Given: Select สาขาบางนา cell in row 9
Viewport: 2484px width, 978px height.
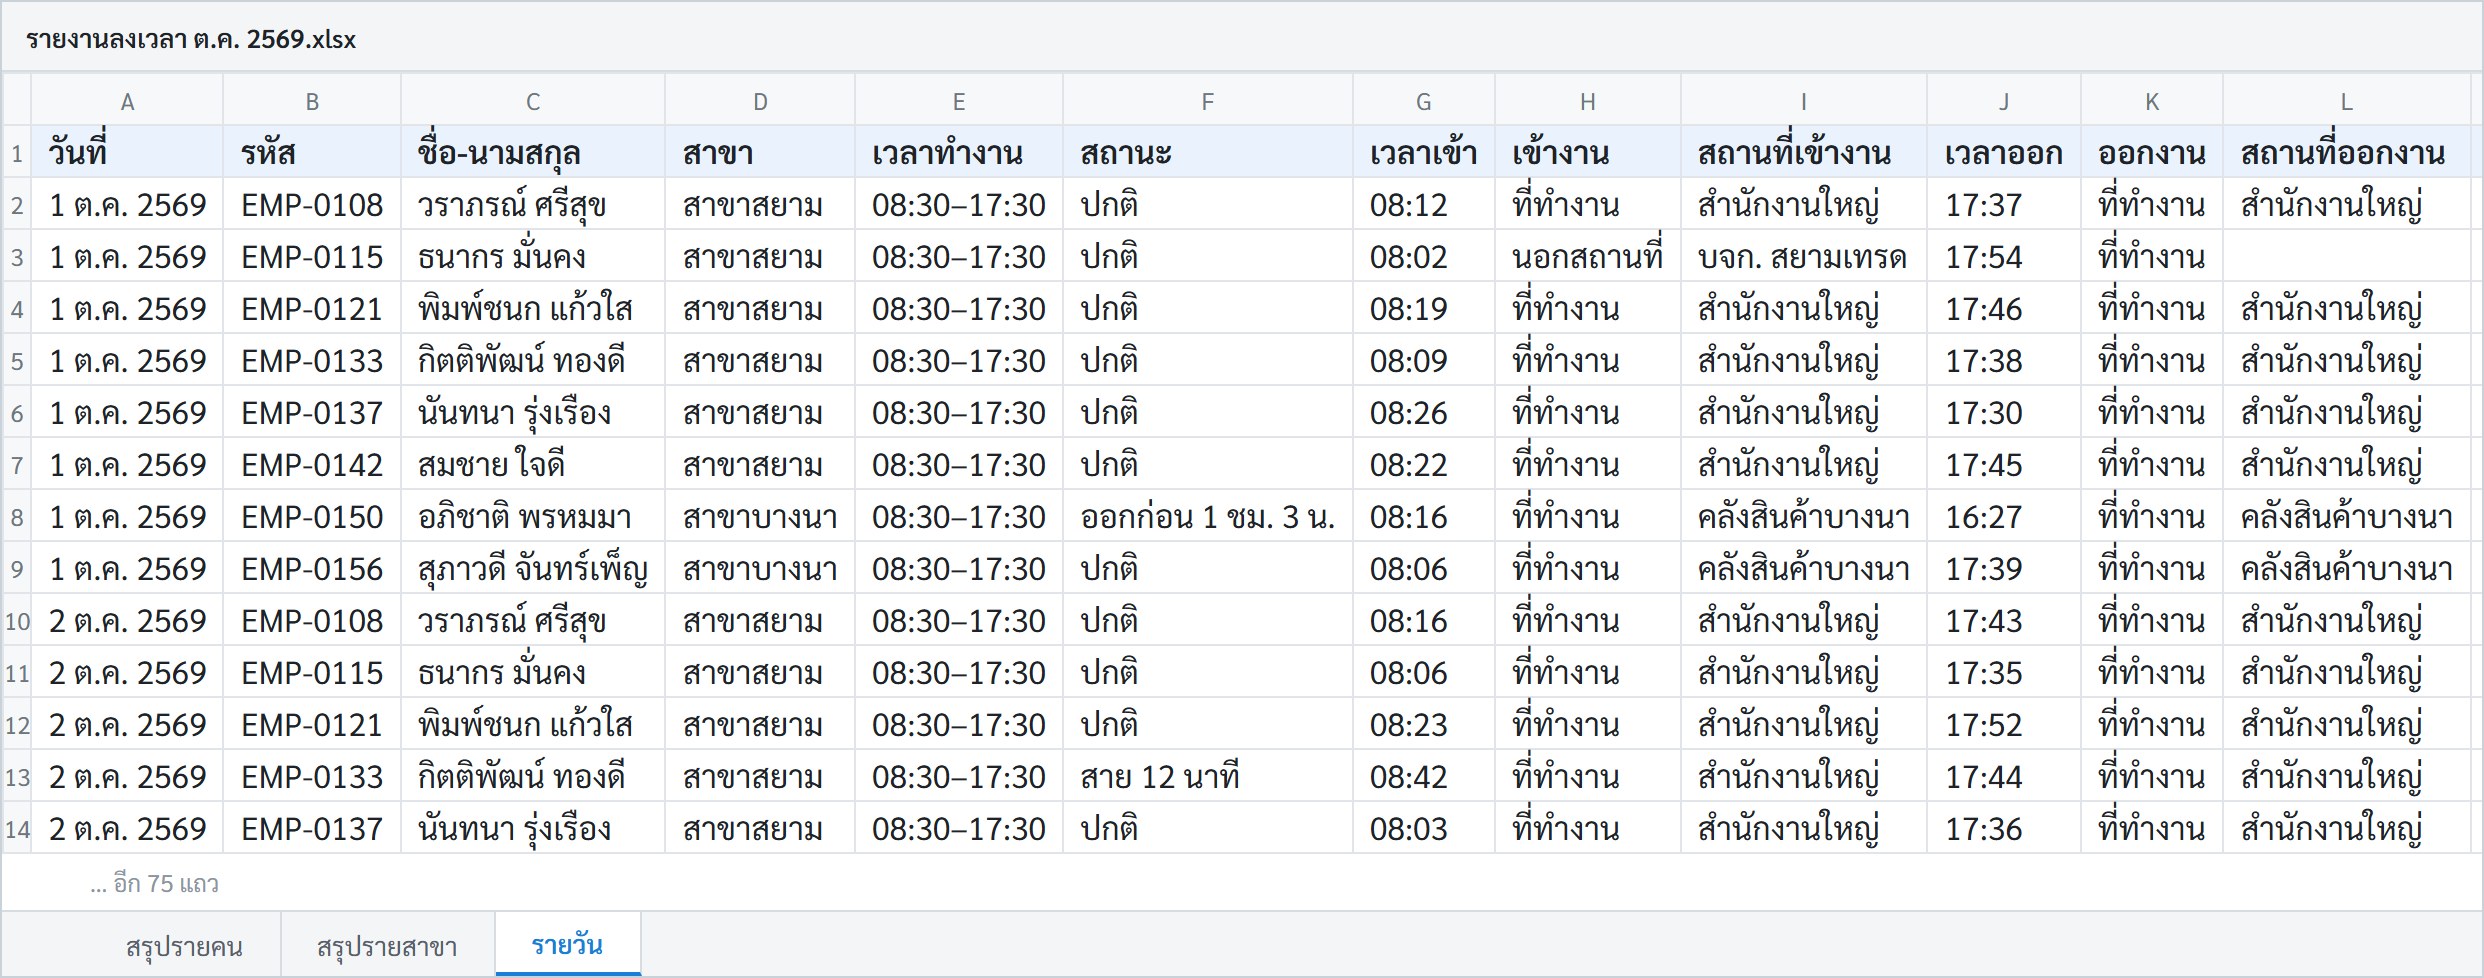Looking at the screenshot, I should (760, 569).
